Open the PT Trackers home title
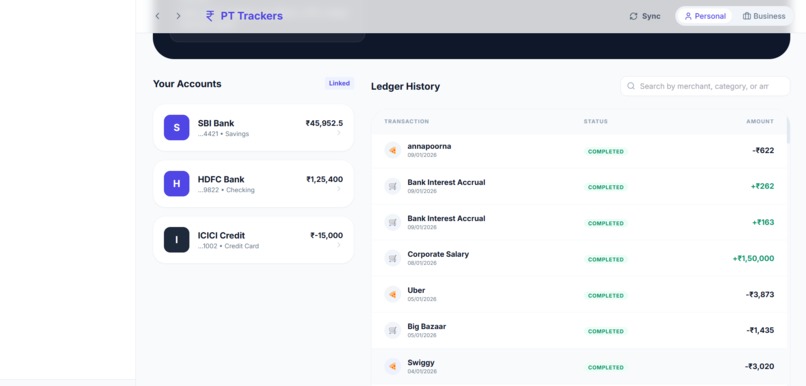The height and width of the screenshot is (386, 806). click(x=251, y=16)
